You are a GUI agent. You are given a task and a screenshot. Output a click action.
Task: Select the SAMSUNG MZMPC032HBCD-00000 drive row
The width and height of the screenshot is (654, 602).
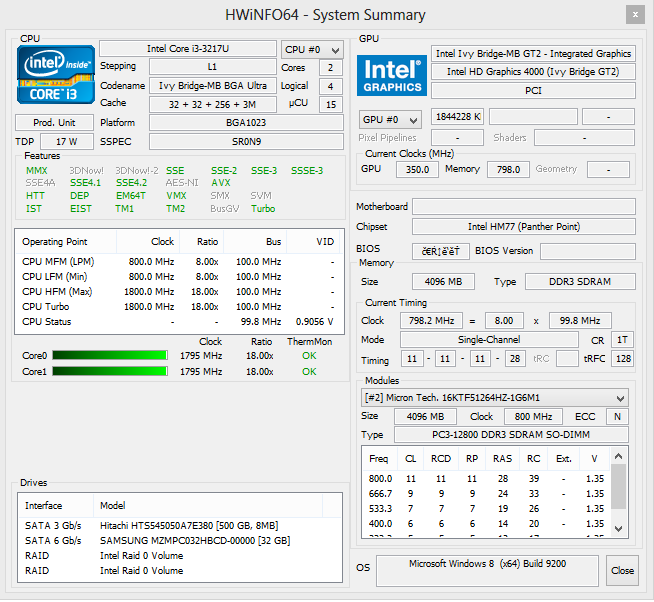(180, 541)
